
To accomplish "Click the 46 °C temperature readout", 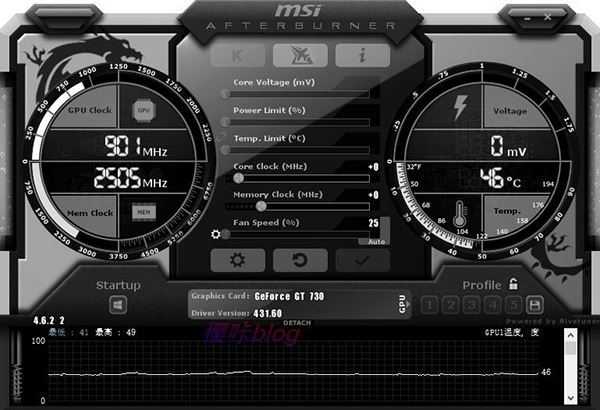I will 501,178.
